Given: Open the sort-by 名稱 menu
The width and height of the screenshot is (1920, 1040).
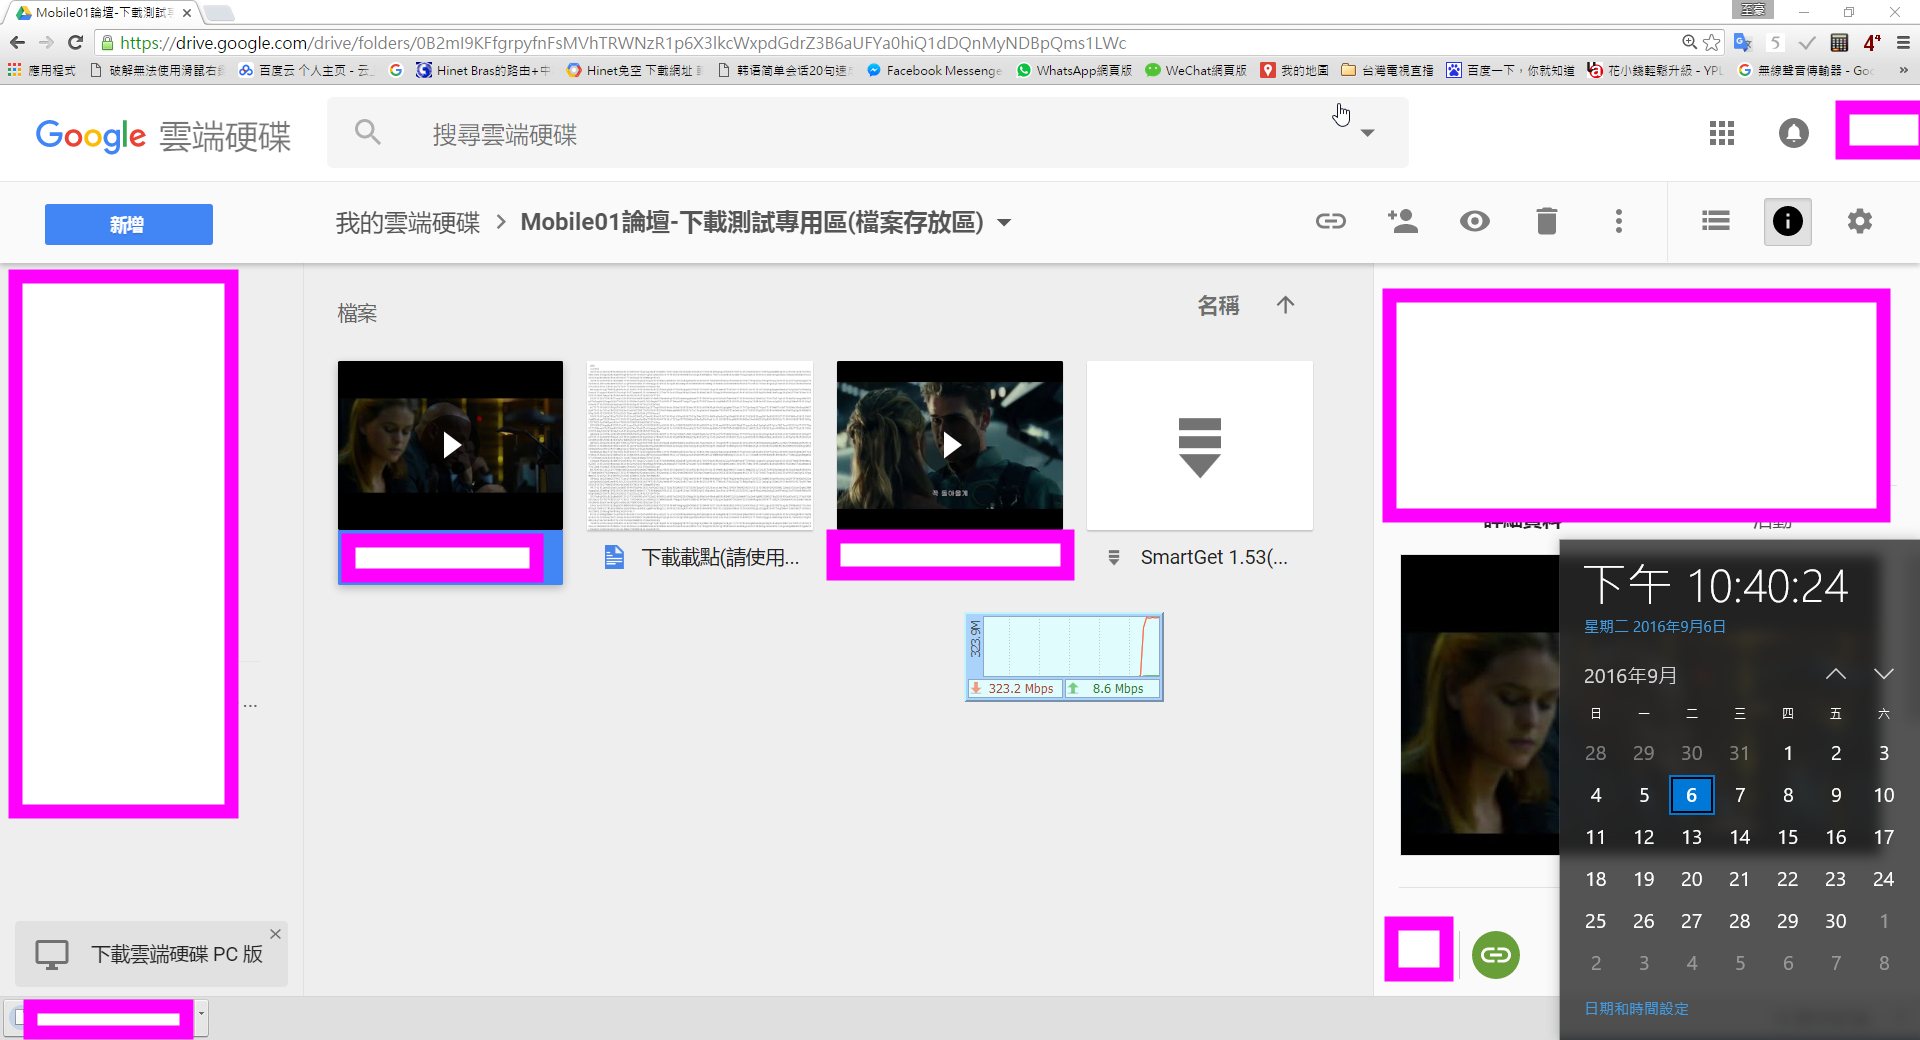Looking at the screenshot, I should pyautogui.click(x=1219, y=305).
